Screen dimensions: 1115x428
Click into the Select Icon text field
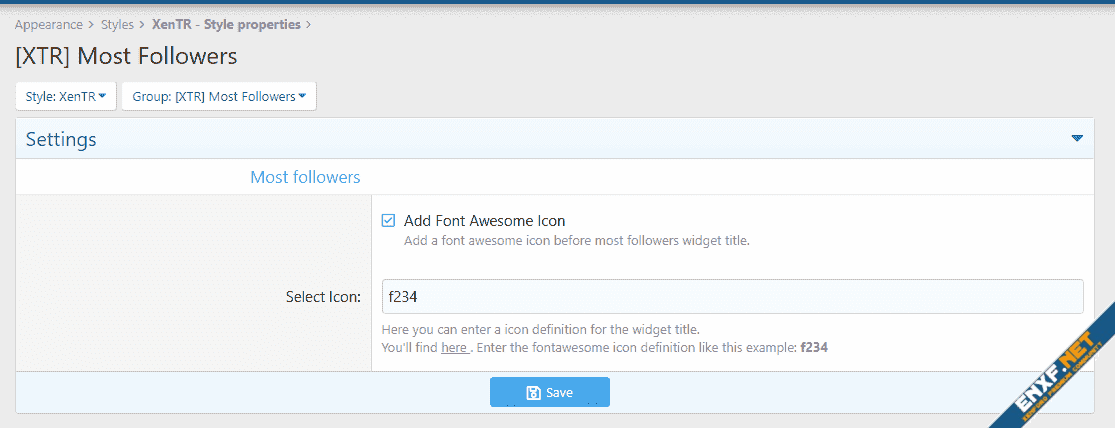click(732, 297)
